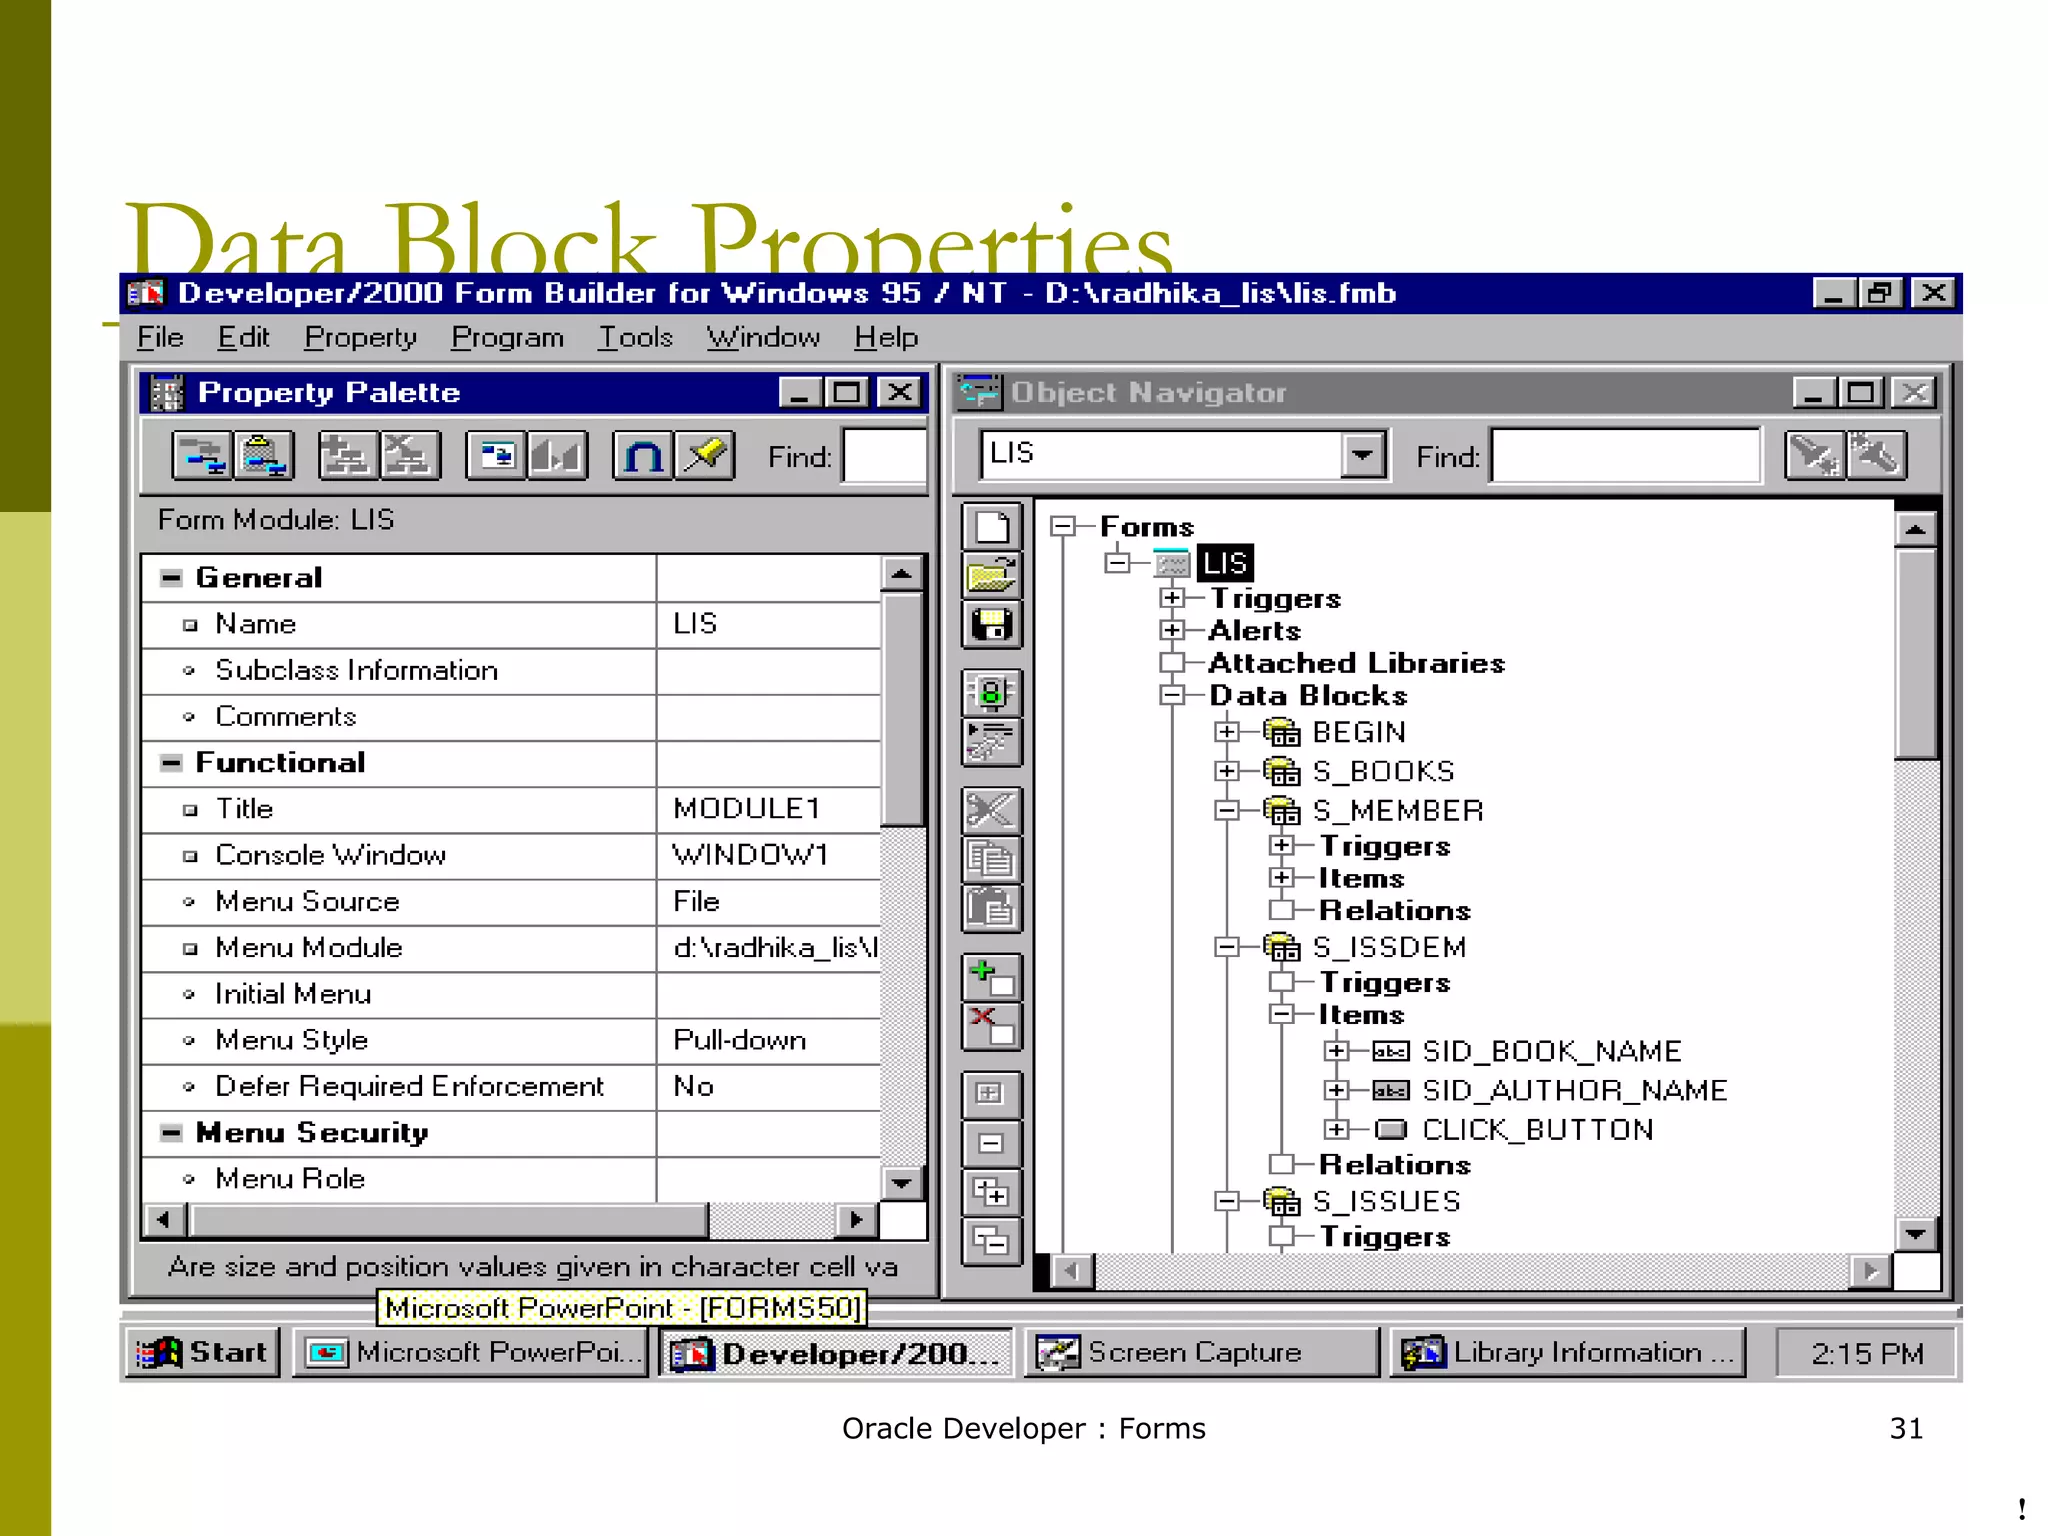Click the Paste clipboard icon

991,908
